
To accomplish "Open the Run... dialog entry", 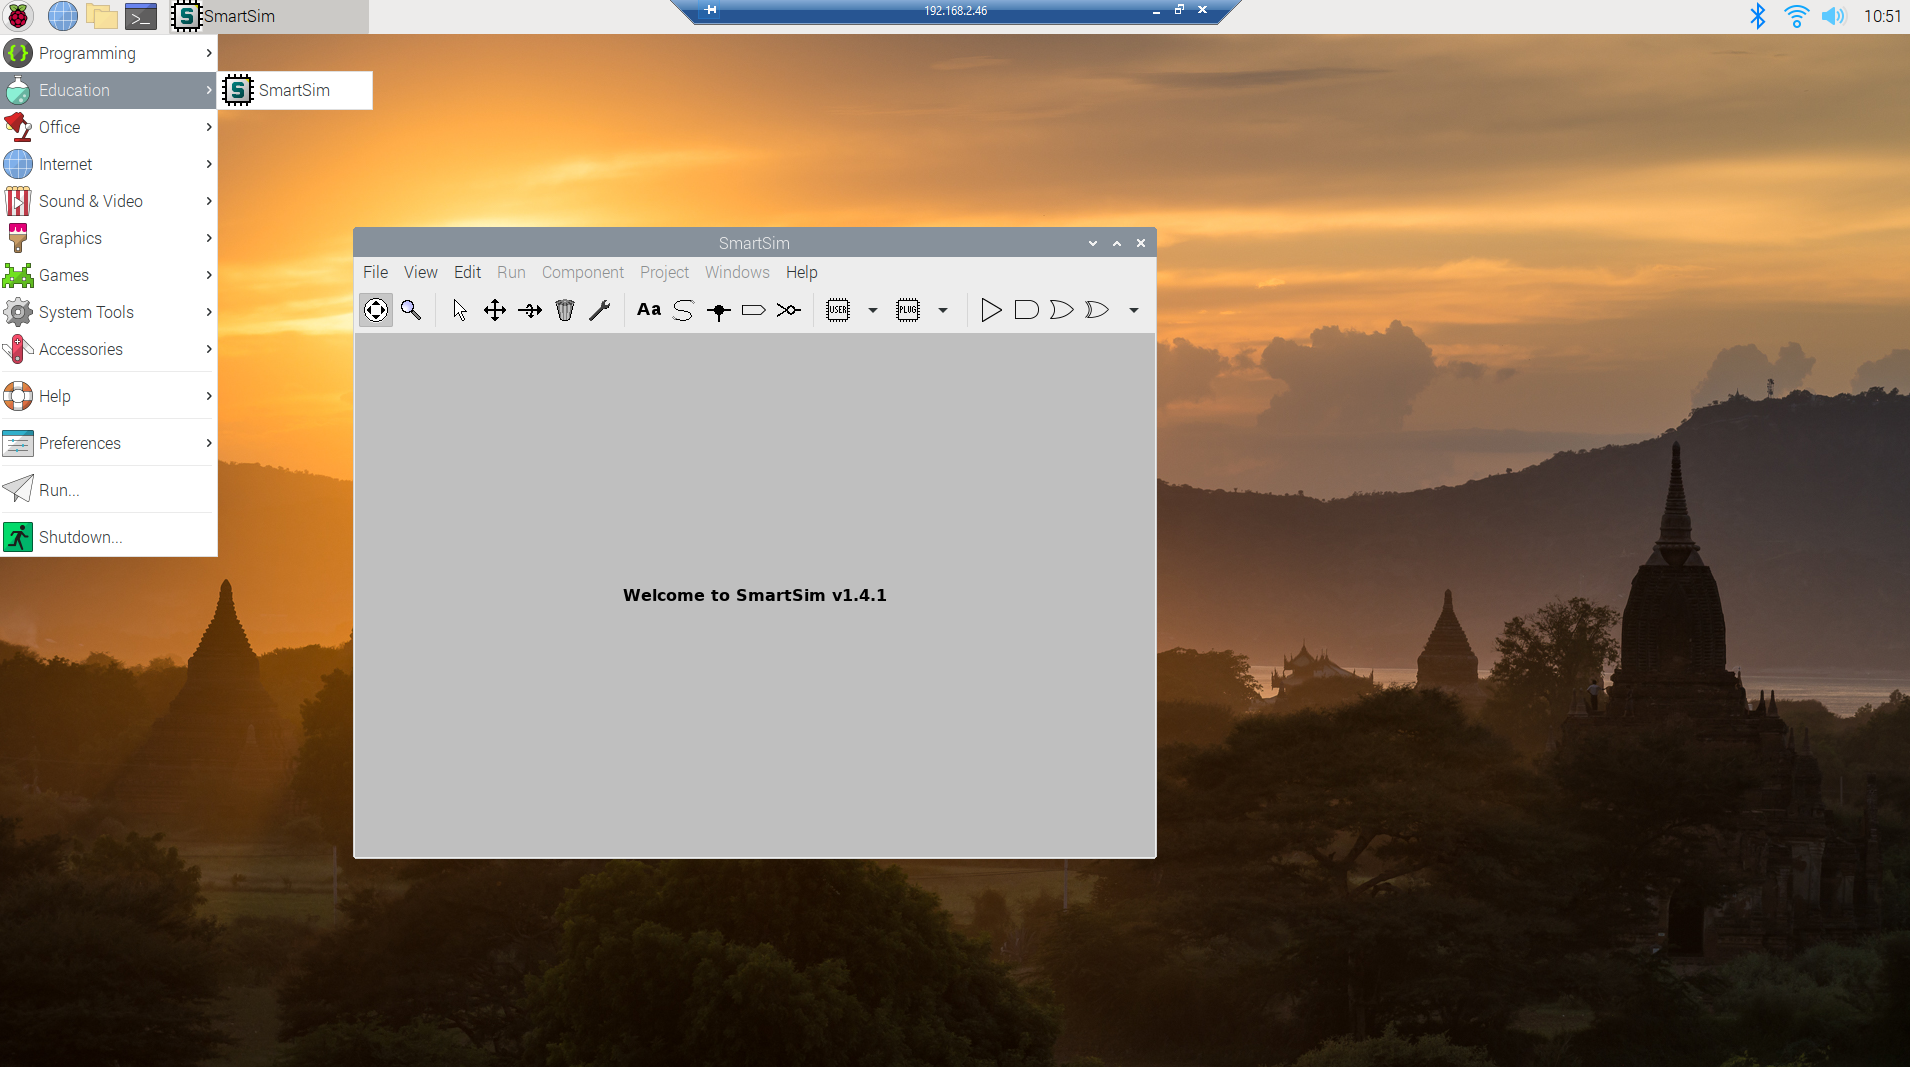I will click(108, 490).
